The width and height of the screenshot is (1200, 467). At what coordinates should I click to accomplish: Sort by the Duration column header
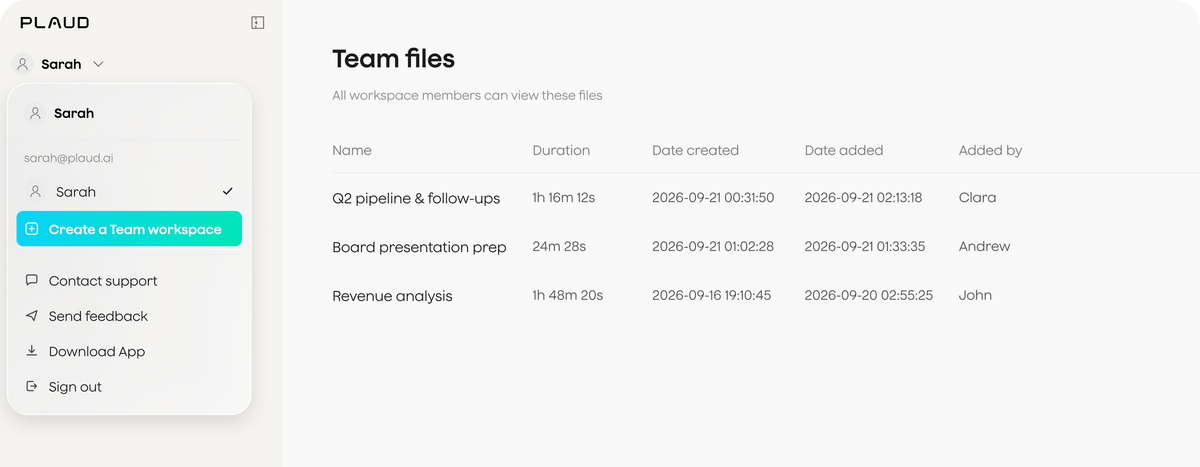click(561, 150)
